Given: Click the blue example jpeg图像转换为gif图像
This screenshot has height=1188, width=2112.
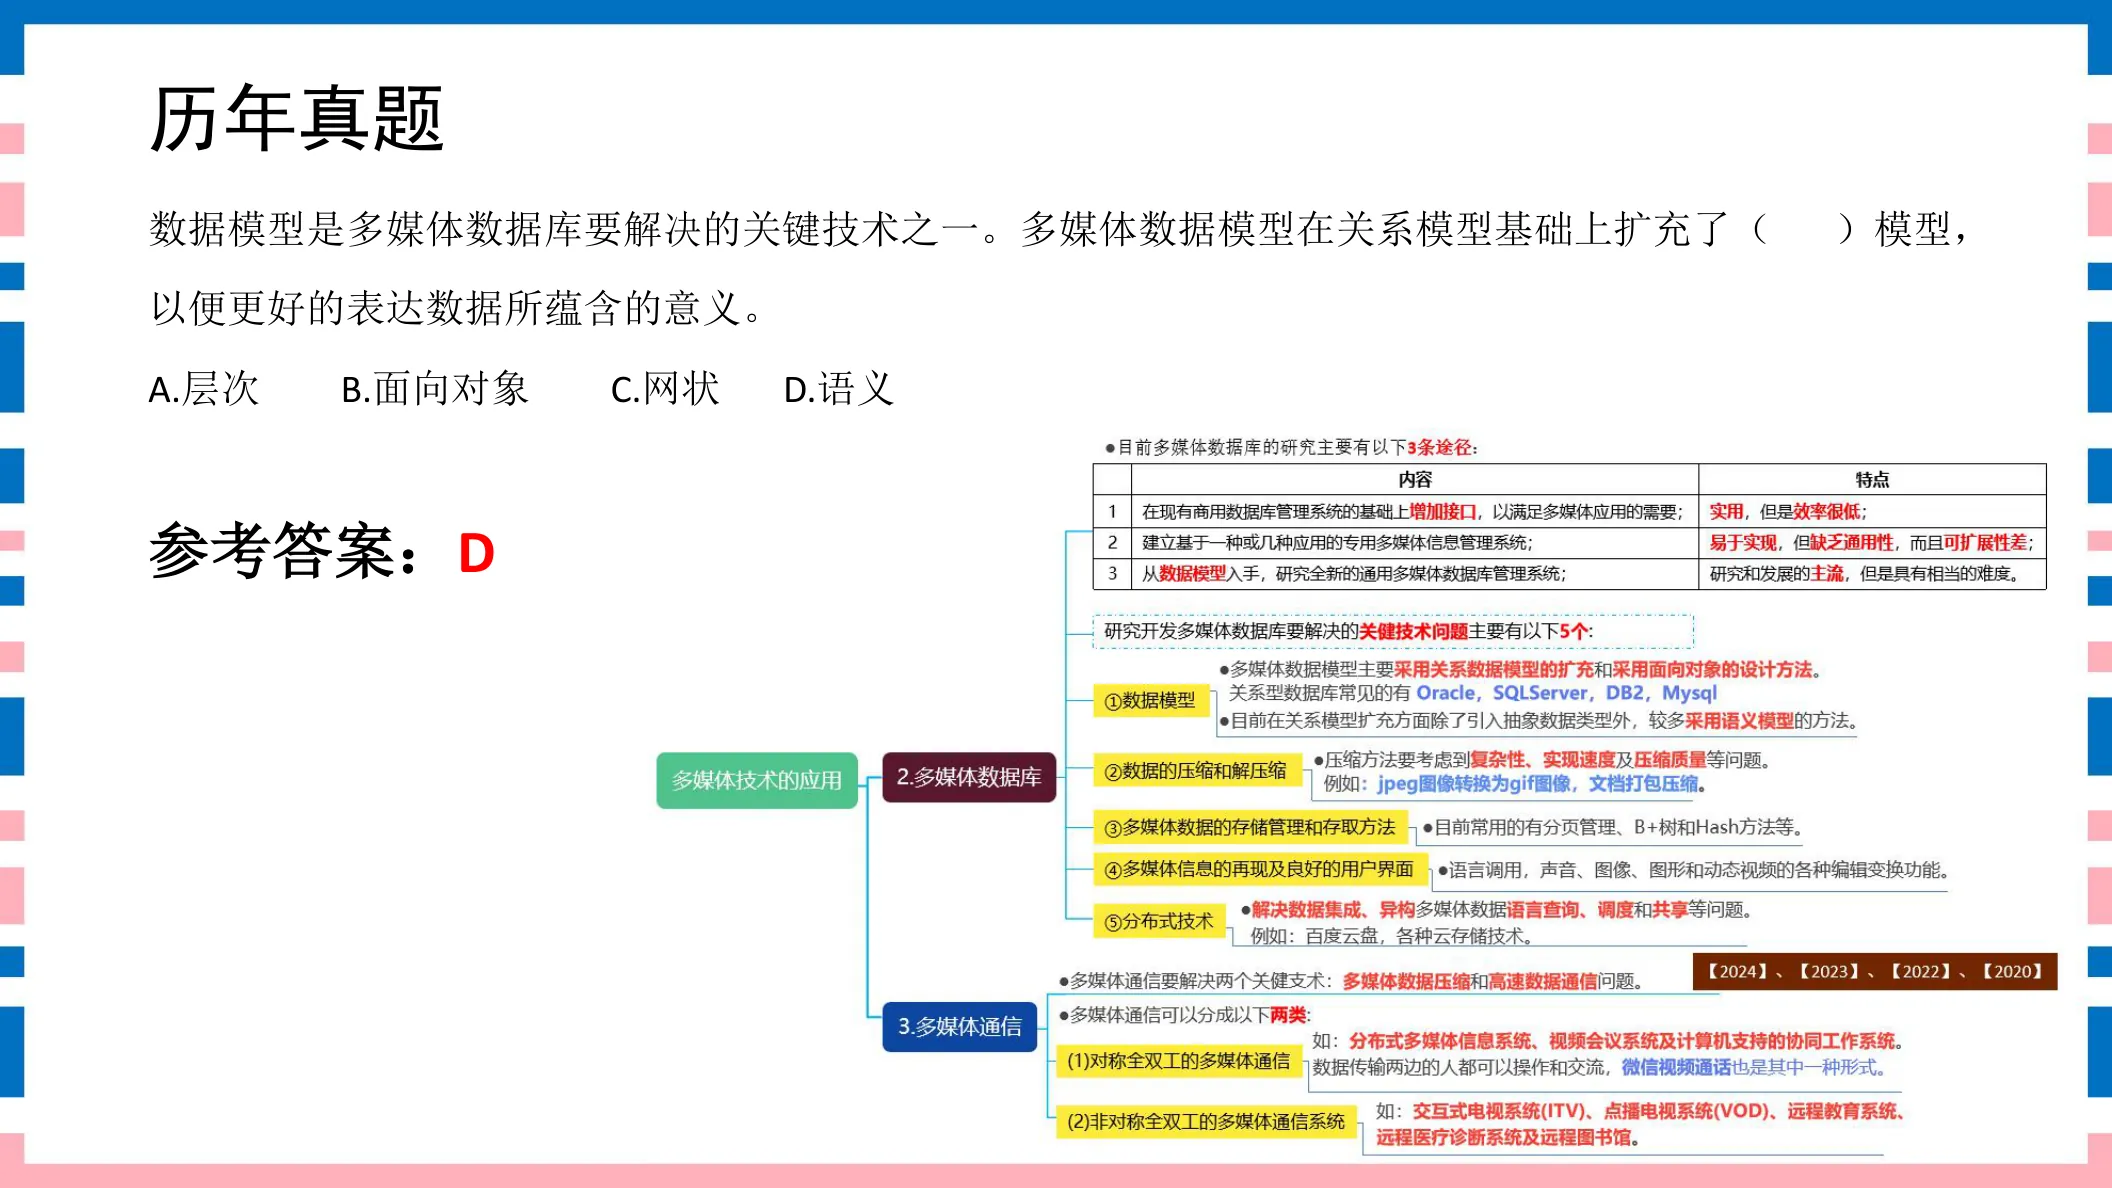Looking at the screenshot, I should [1474, 784].
